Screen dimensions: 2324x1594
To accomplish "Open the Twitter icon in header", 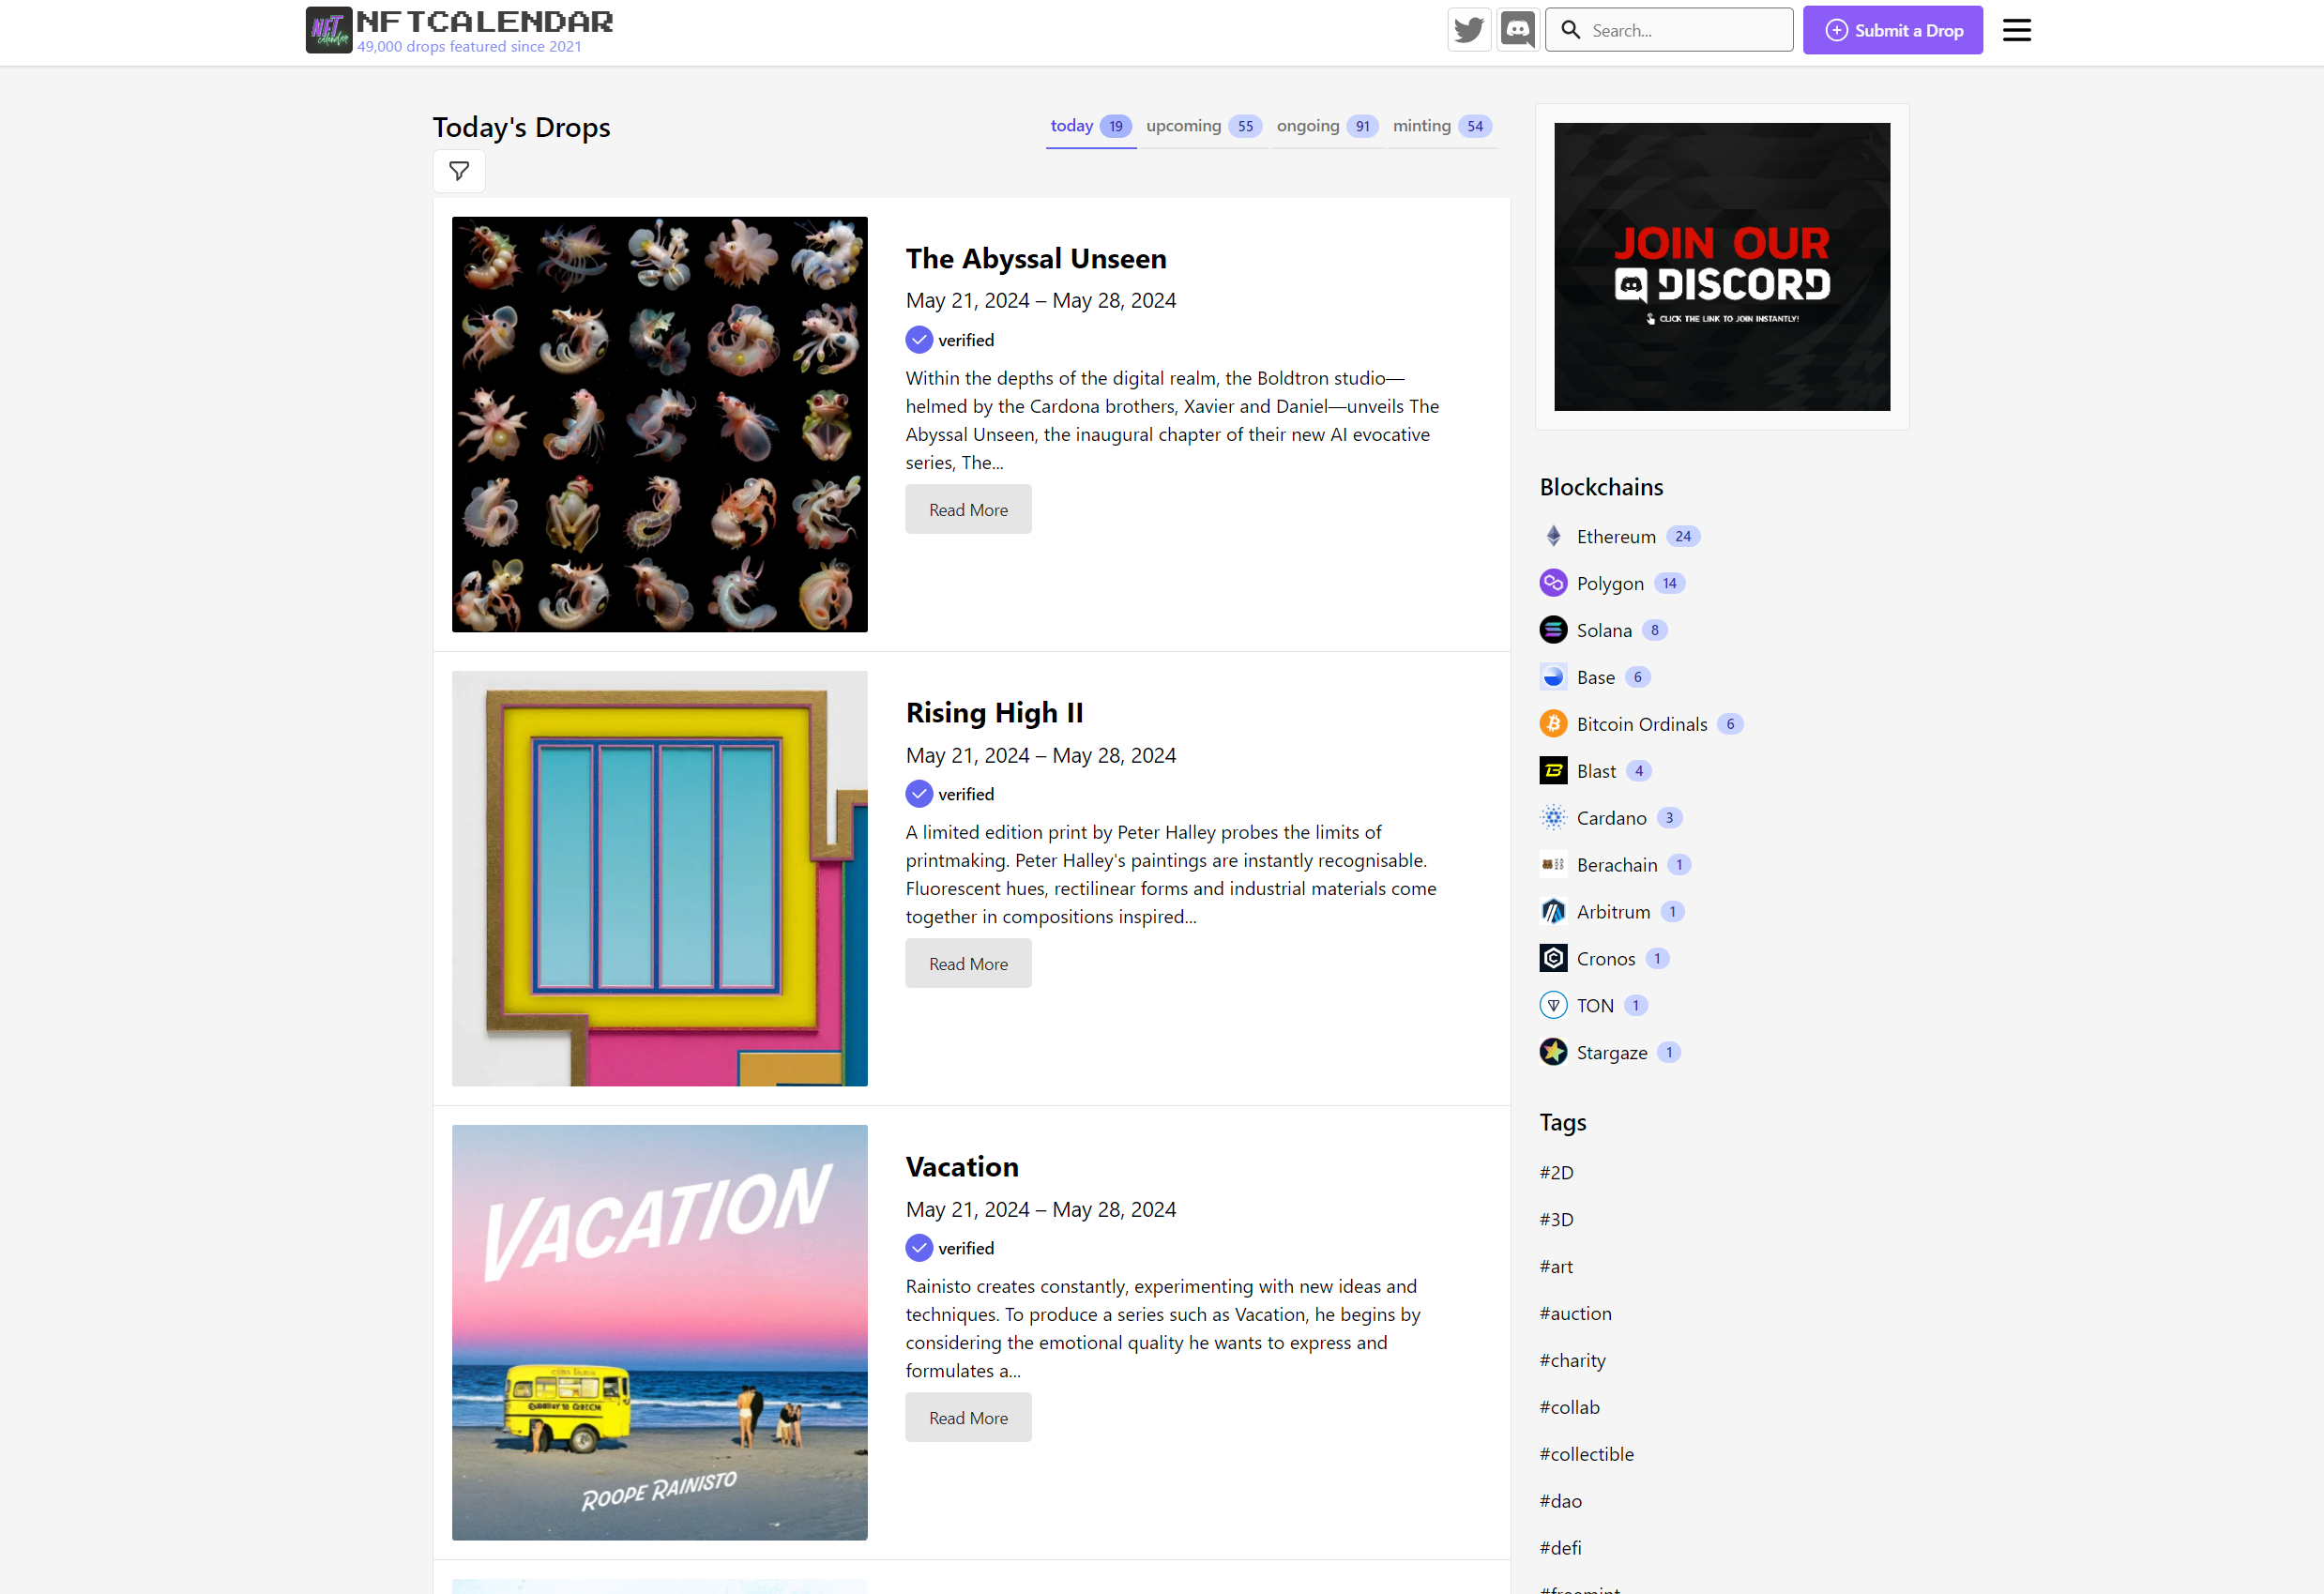I will [x=1468, y=30].
